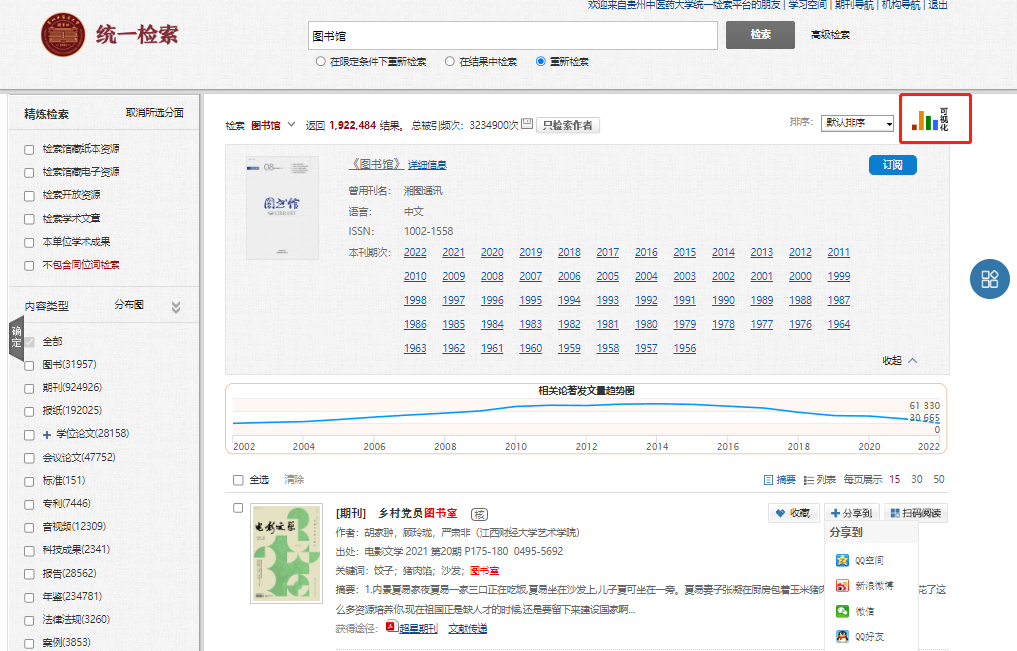Open the 2022 journal issue link
This screenshot has width=1017, height=651.
click(415, 253)
